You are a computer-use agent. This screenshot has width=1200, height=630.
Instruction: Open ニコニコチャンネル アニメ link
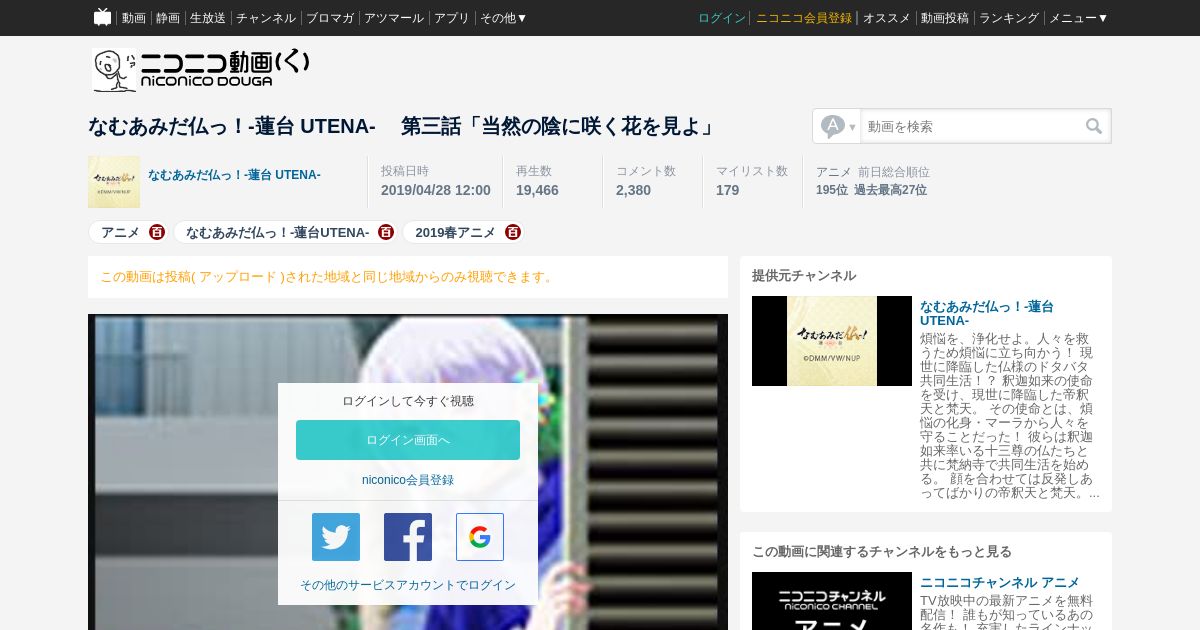[x=1000, y=582]
